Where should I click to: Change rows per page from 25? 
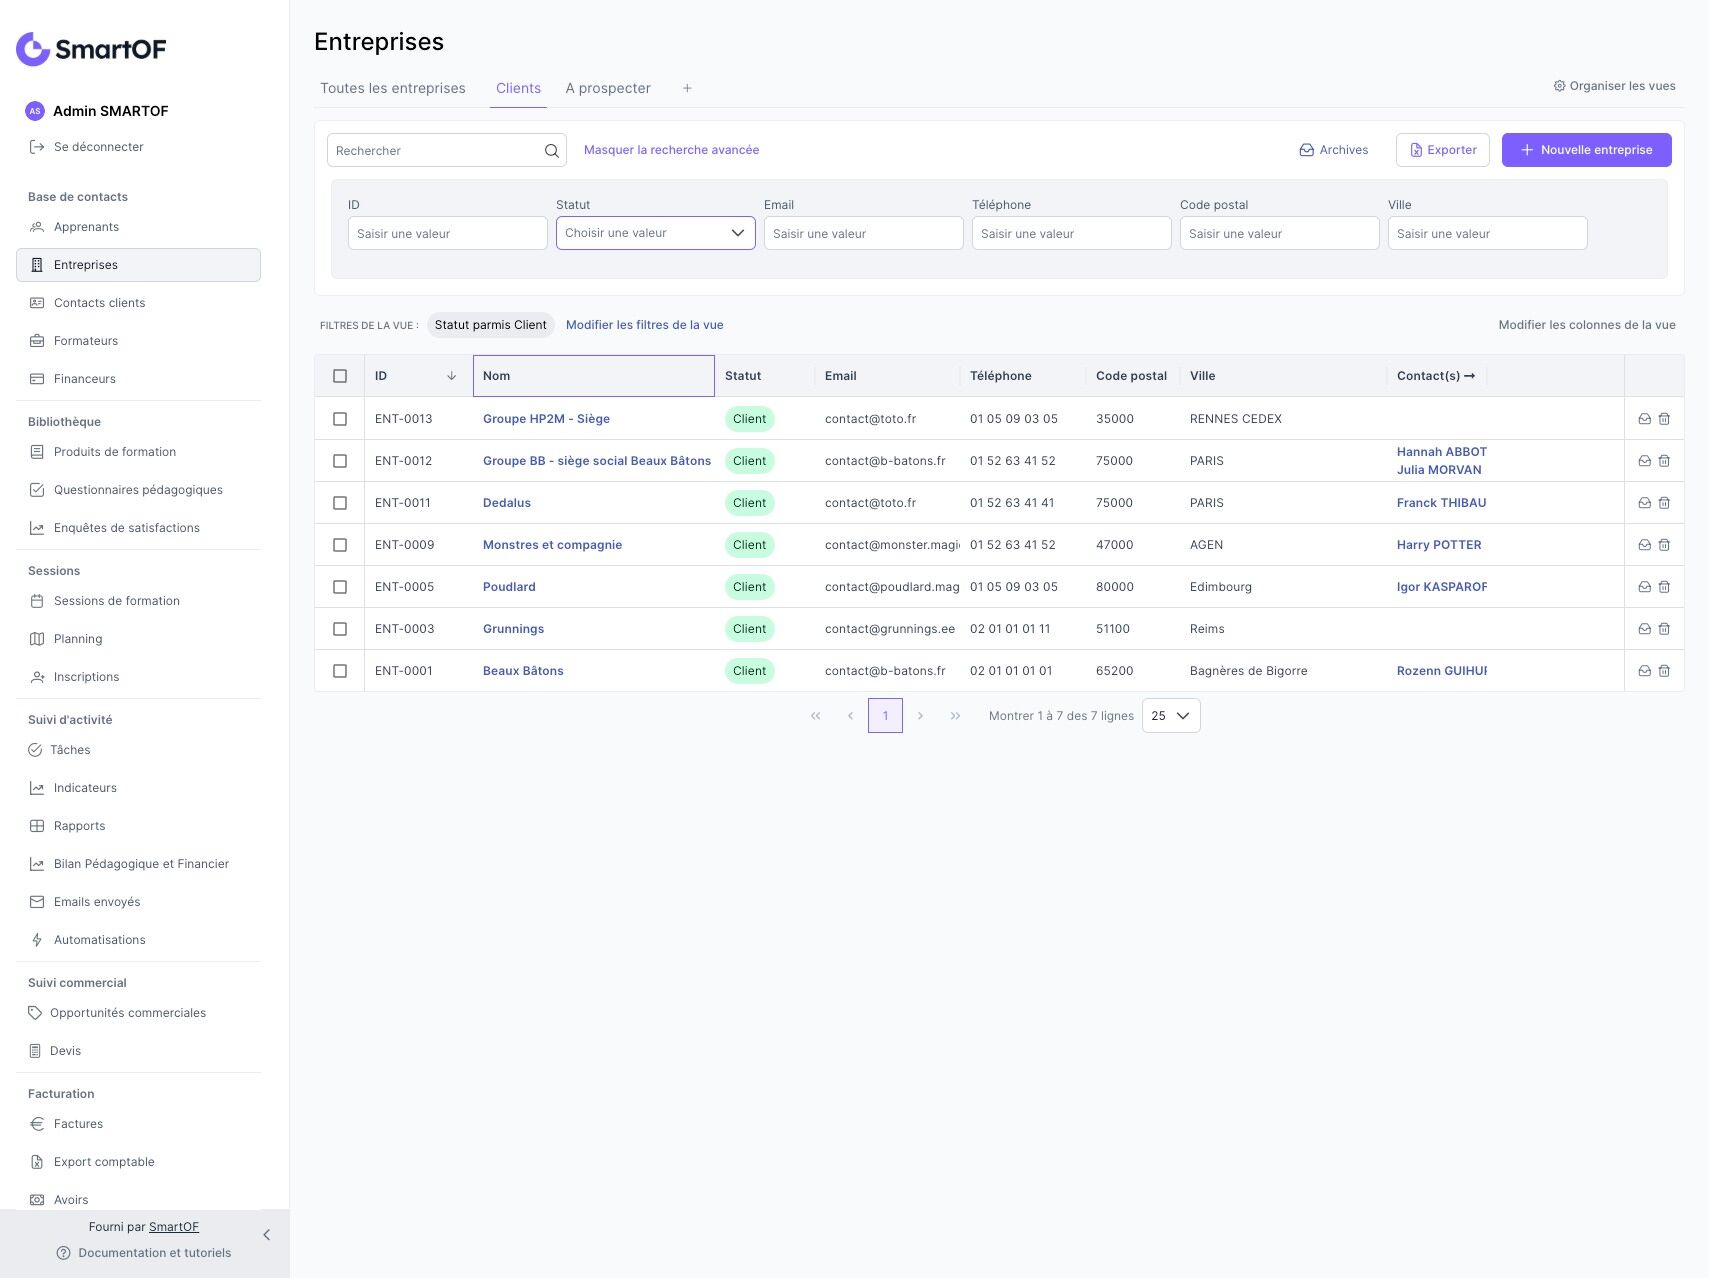coord(1170,716)
